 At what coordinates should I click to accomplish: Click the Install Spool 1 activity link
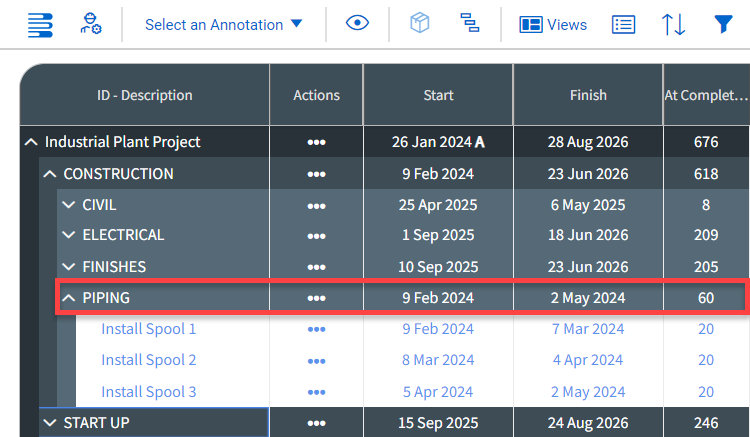click(149, 329)
